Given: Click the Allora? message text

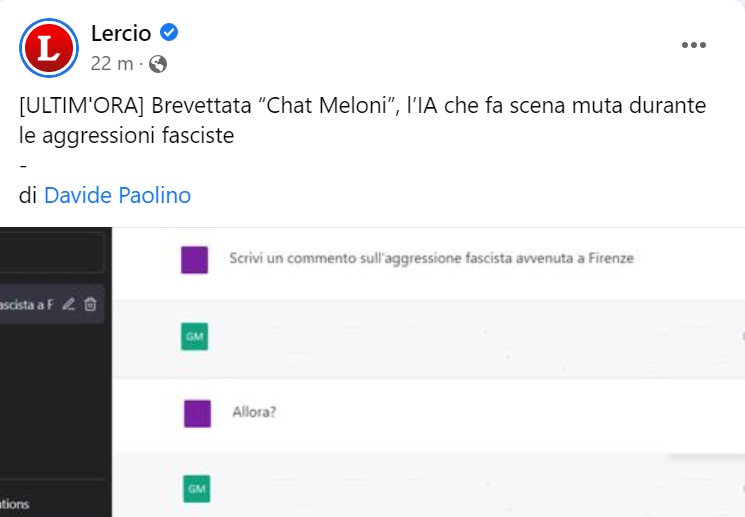Looking at the screenshot, I should pos(254,411).
